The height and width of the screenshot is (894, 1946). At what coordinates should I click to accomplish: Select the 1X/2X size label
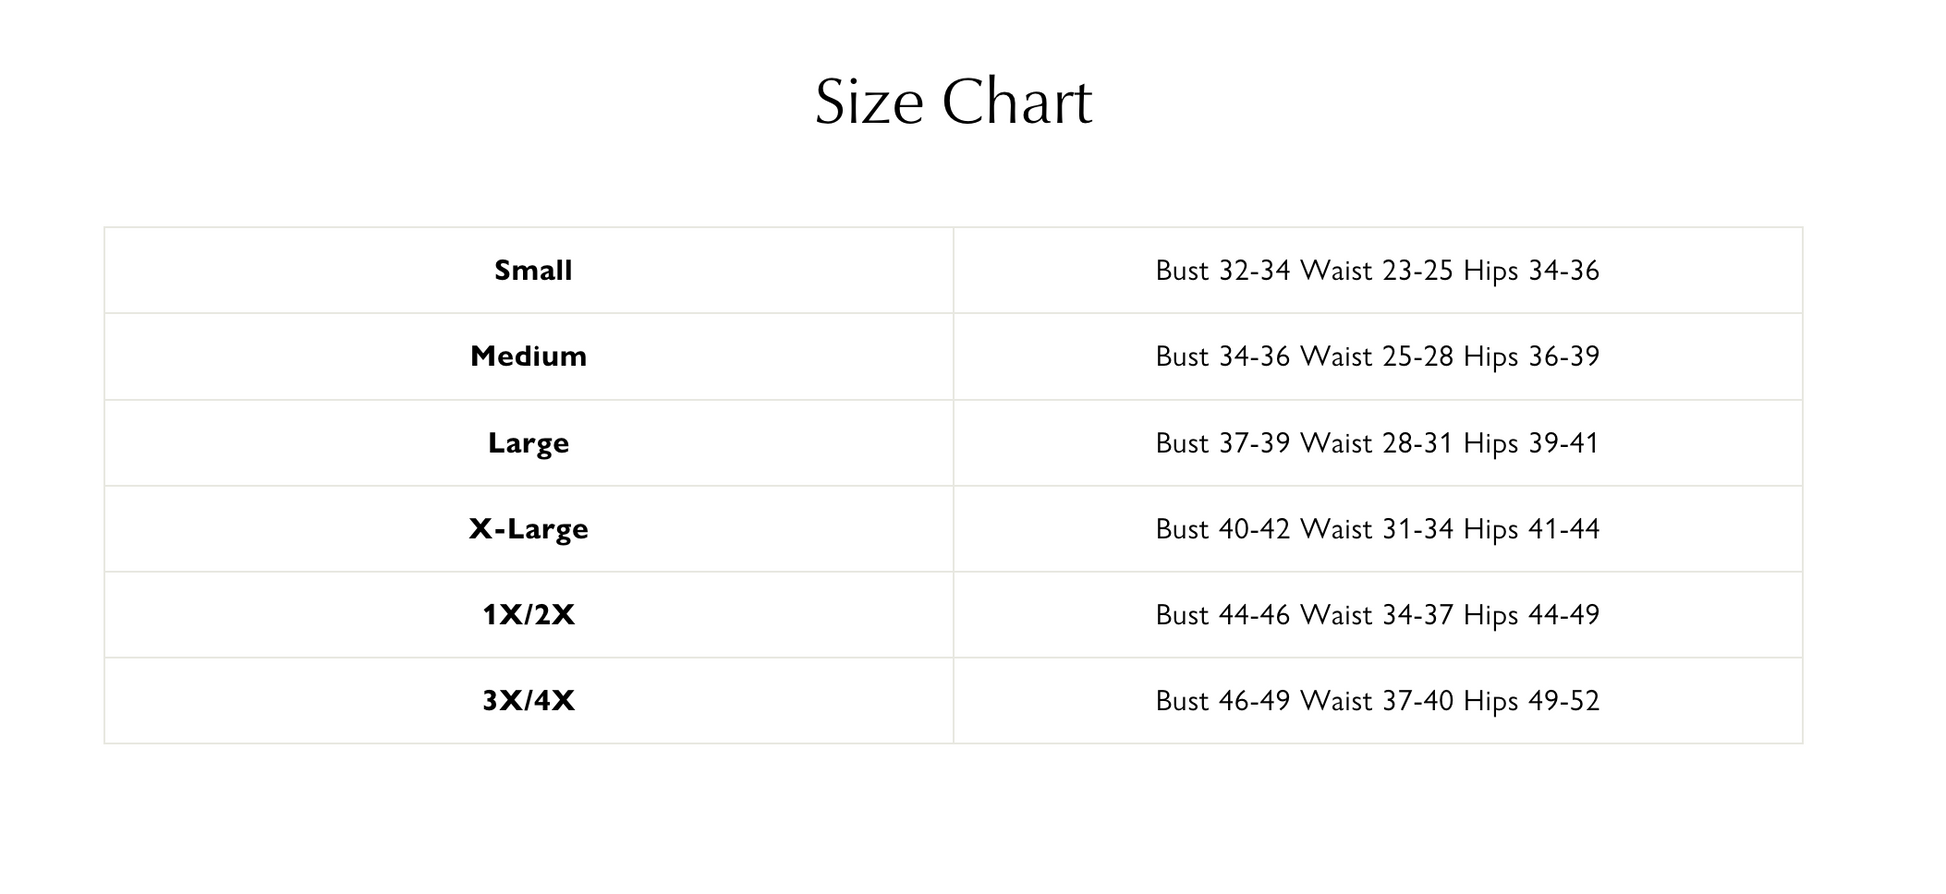528,615
